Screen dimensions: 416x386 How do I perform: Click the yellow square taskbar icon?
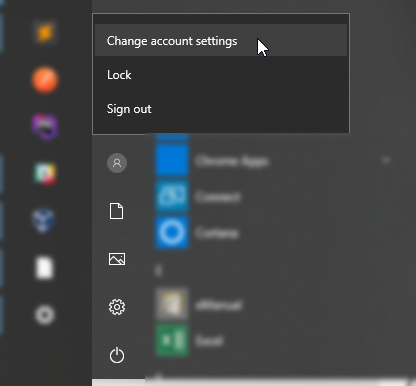pyautogui.click(x=45, y=33)
